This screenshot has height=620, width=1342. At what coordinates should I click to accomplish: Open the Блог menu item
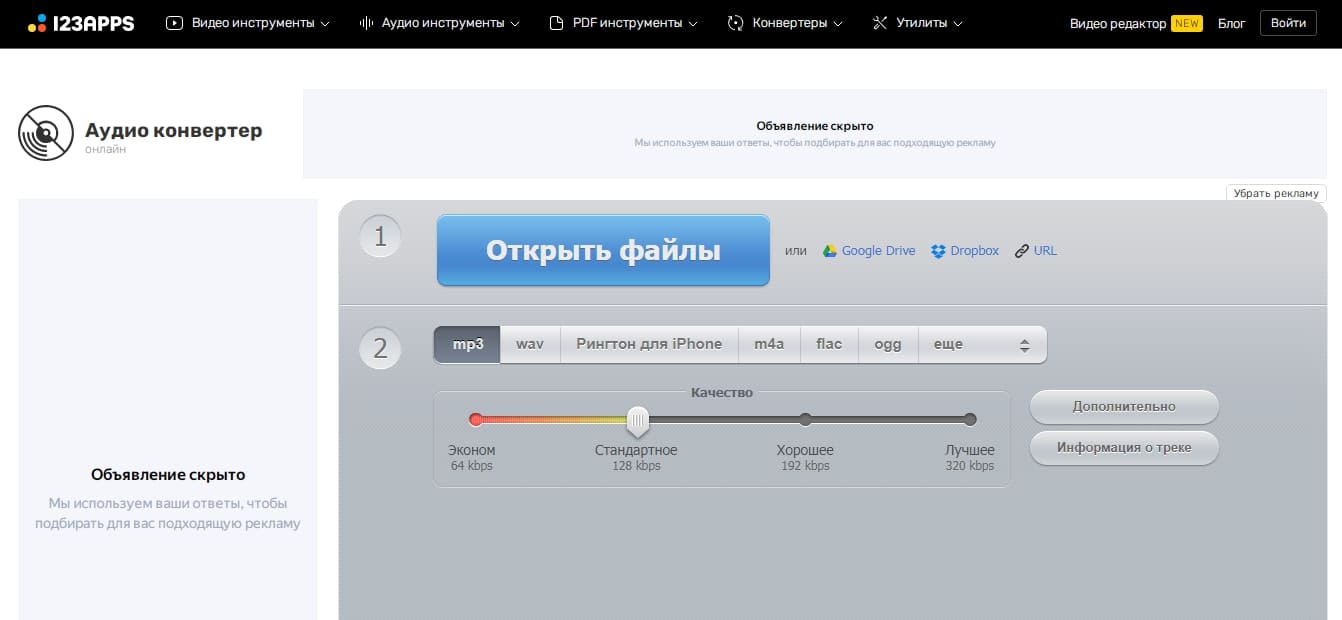[x=1231, y=23]
